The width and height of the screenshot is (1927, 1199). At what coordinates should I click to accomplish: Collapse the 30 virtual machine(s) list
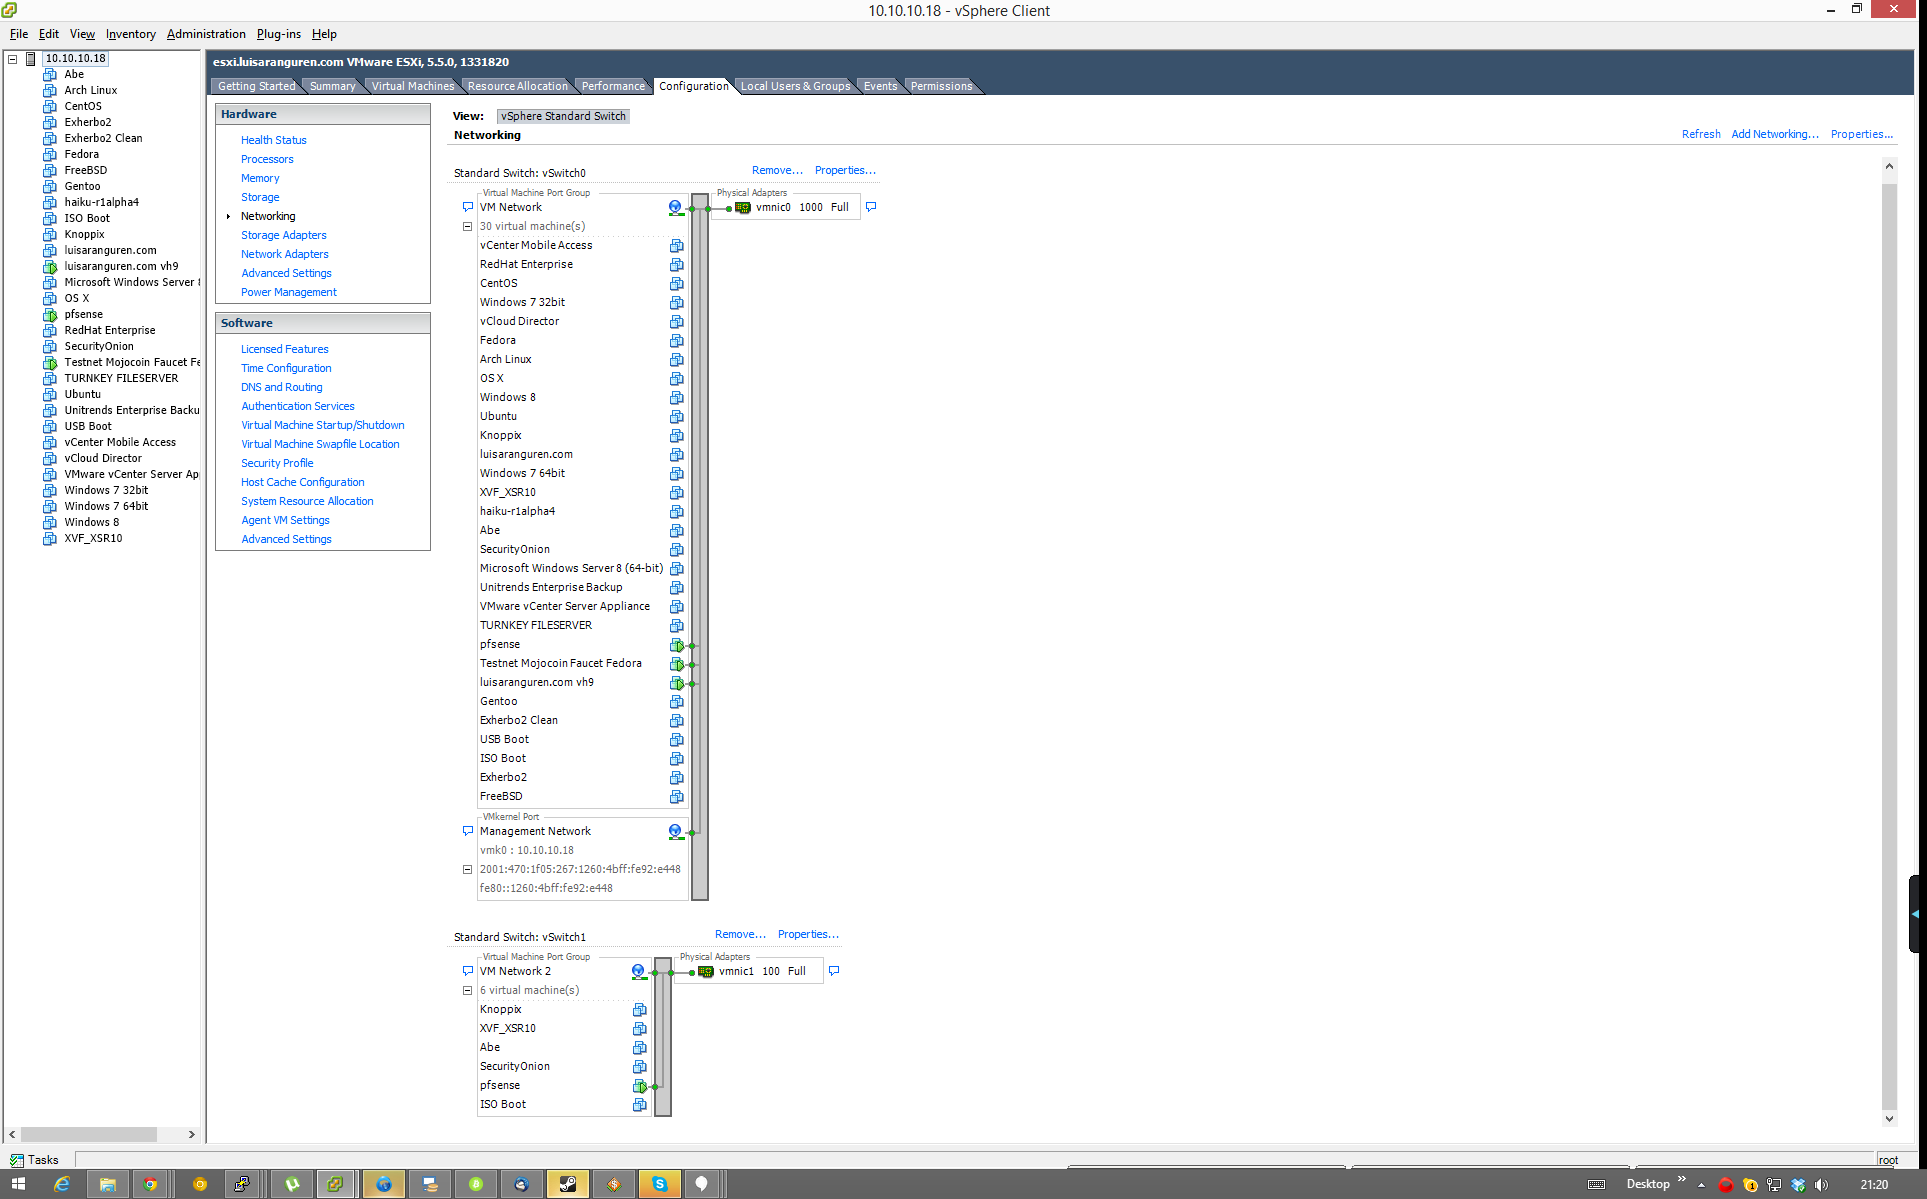pyautogui.click(x=467, y=227)
